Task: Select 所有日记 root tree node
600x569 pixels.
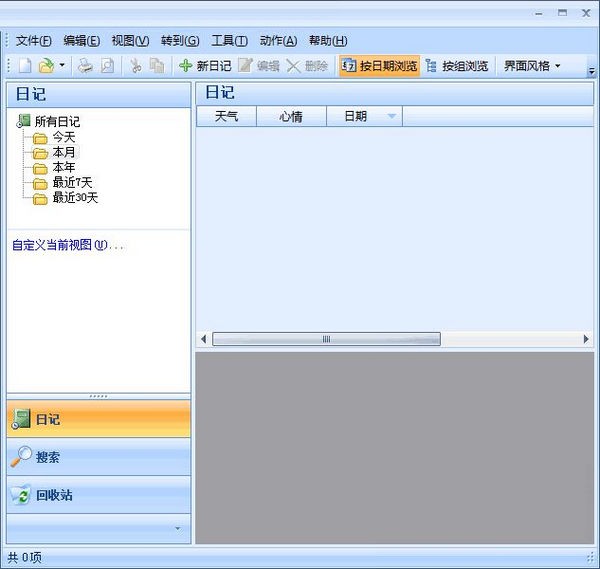Action: pos(57,122)
